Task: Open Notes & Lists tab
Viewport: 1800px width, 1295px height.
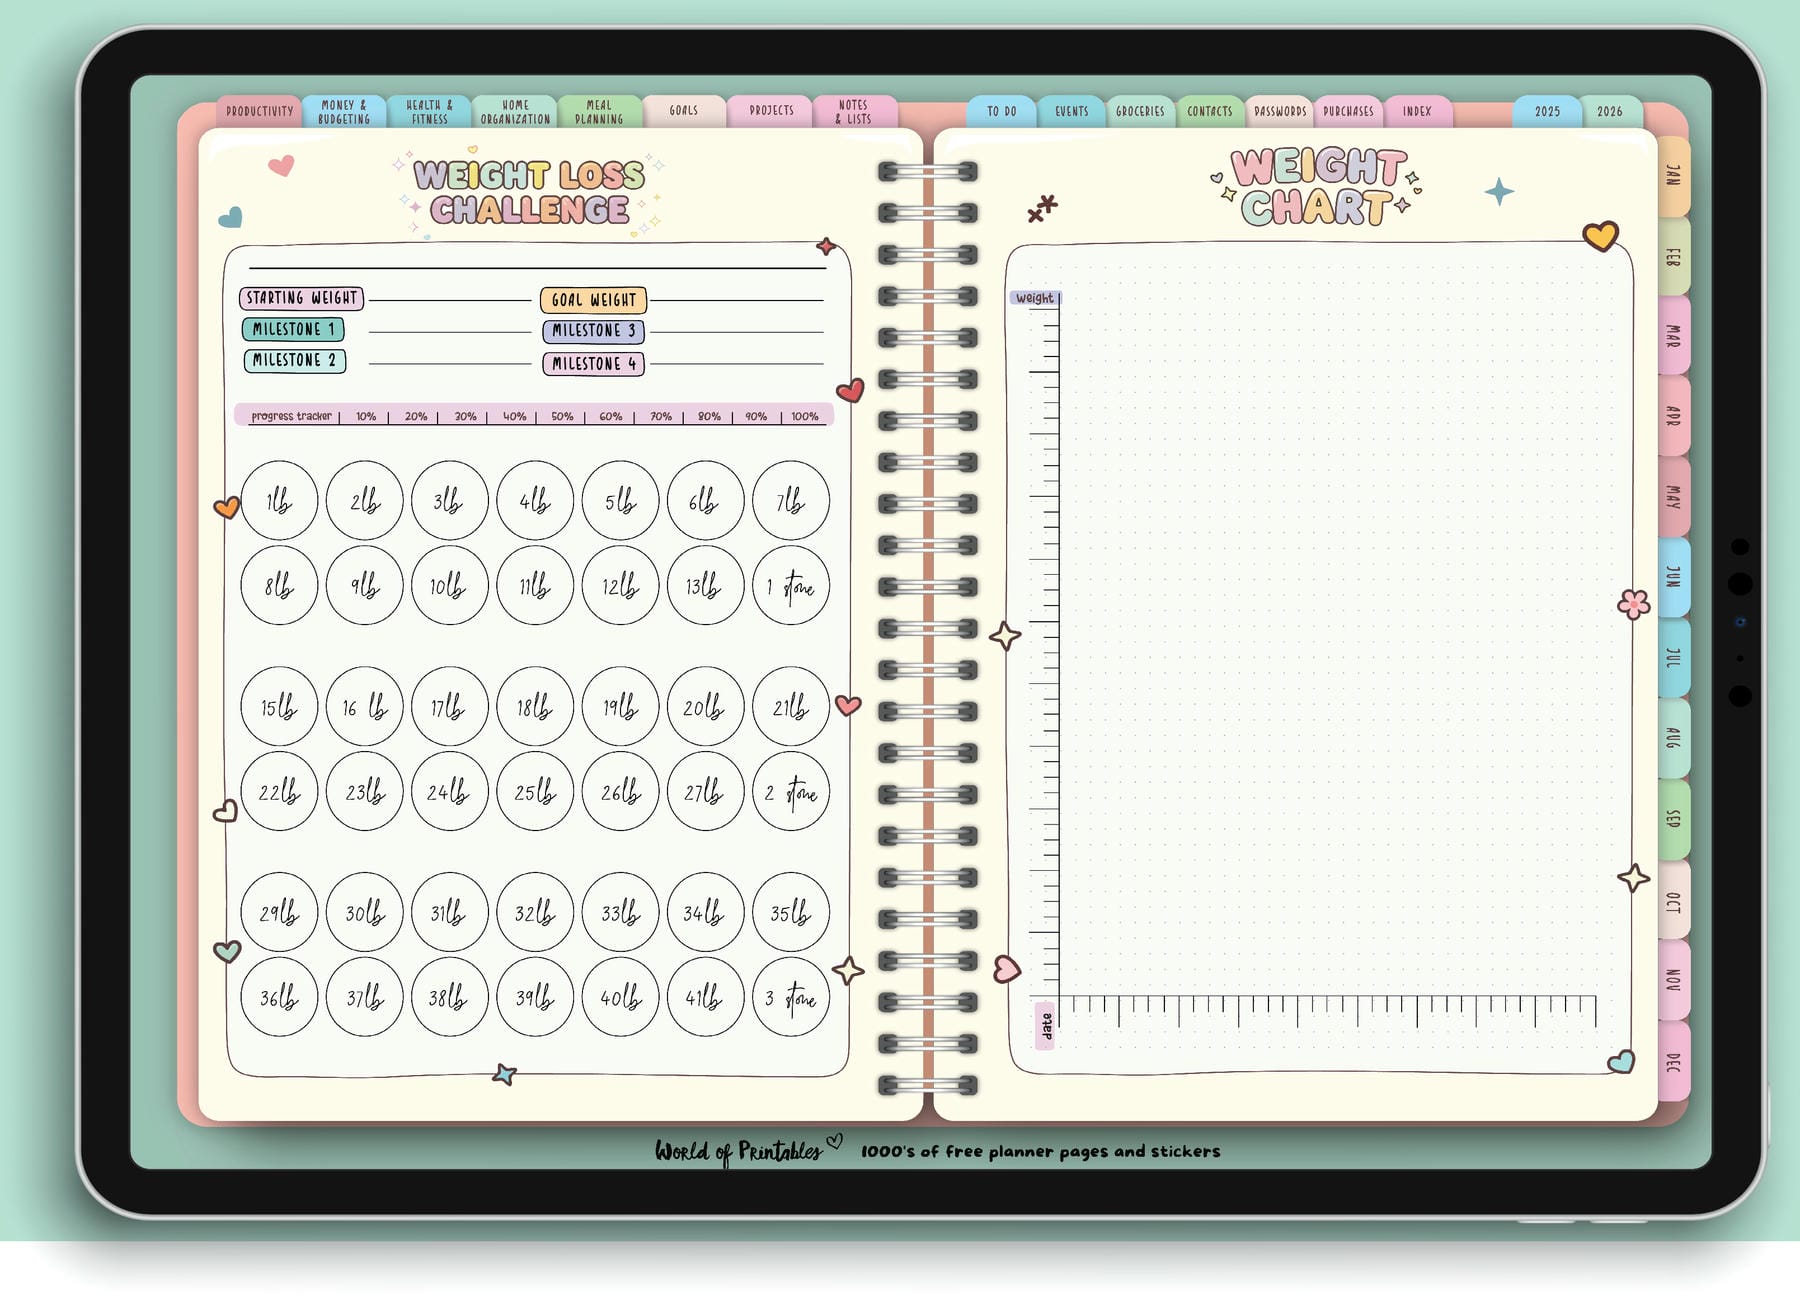Action: (854, 111)
